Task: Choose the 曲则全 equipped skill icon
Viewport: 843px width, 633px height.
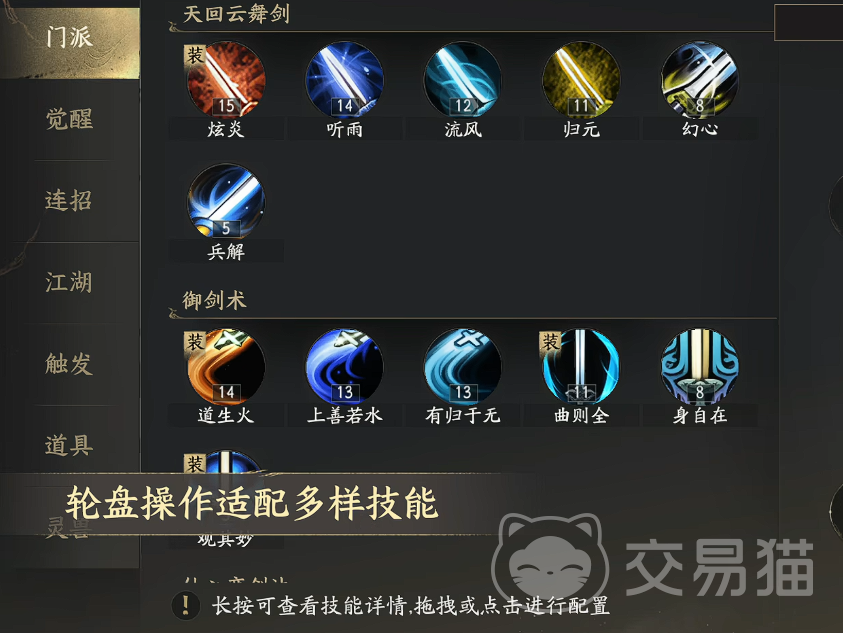Action: click(581, 366)
